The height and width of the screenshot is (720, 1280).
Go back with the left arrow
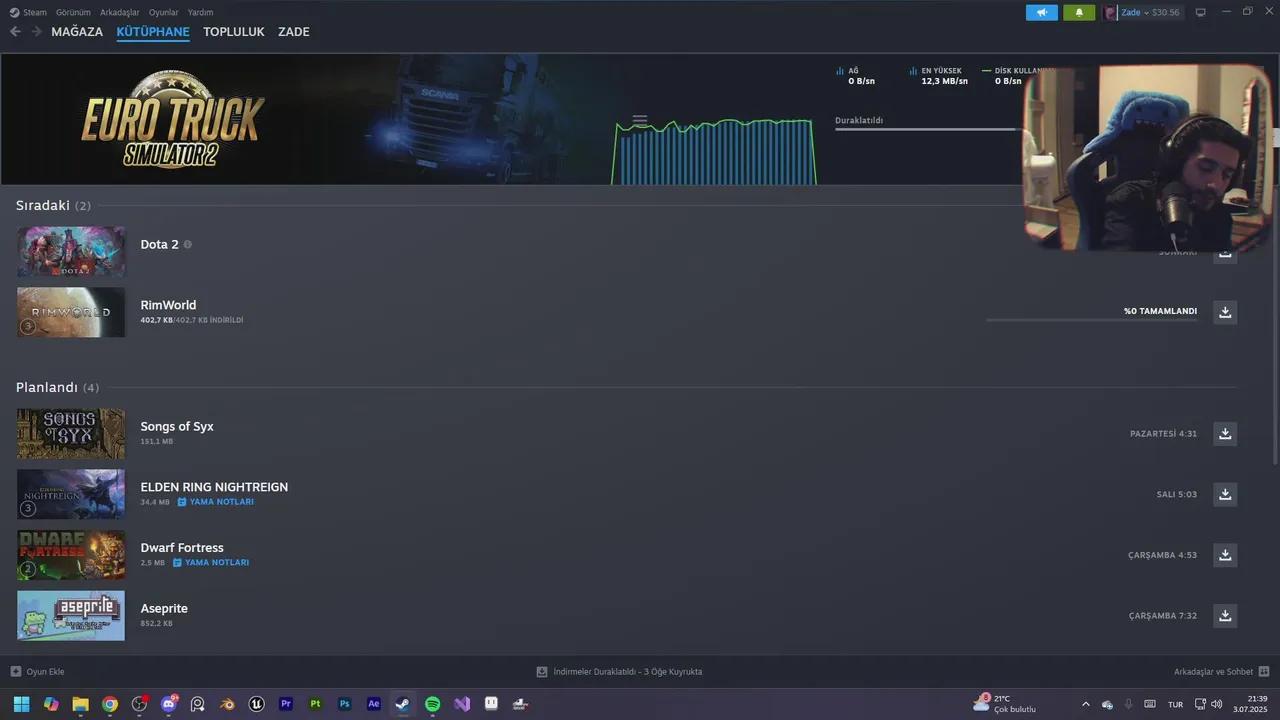point(15,32)
